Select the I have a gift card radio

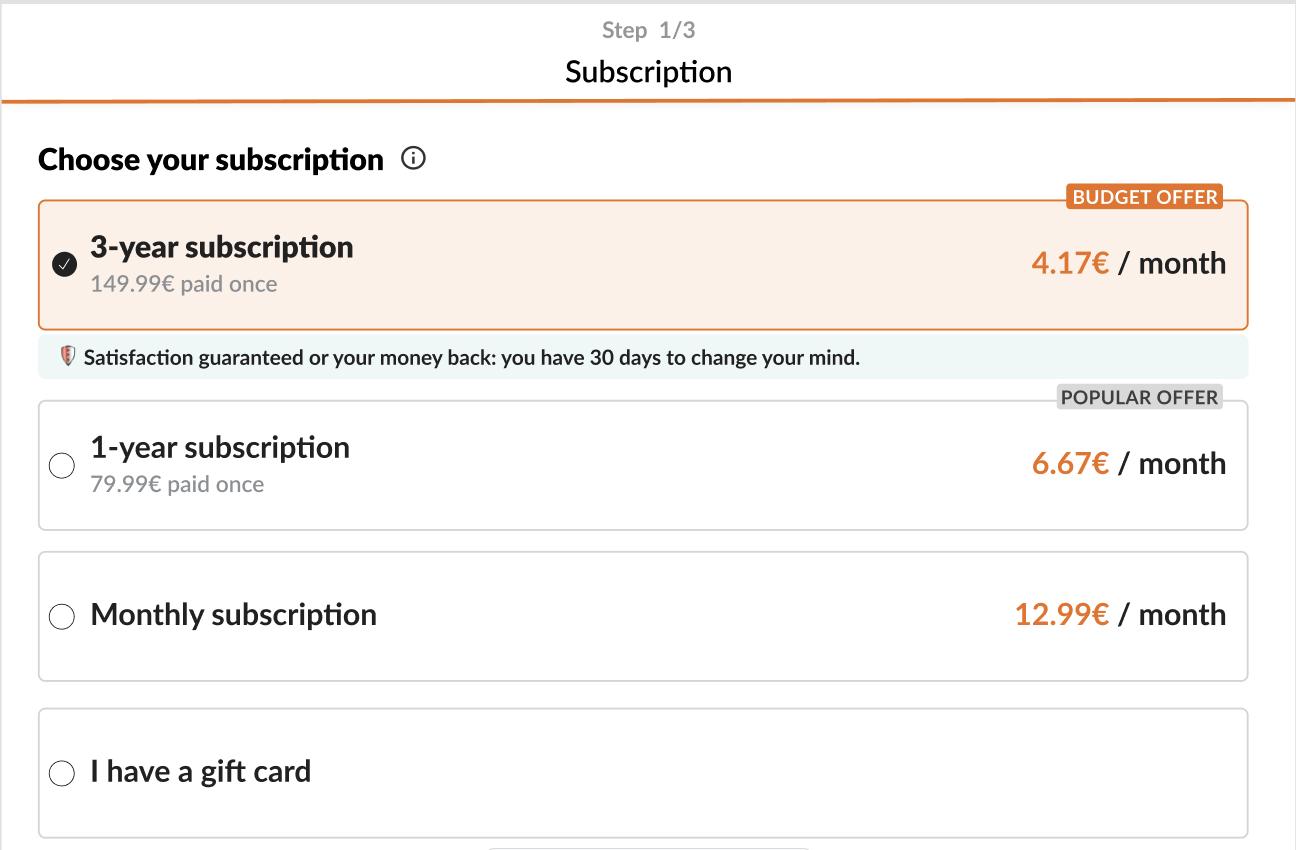pyautogui.click(x=62, y=774)
